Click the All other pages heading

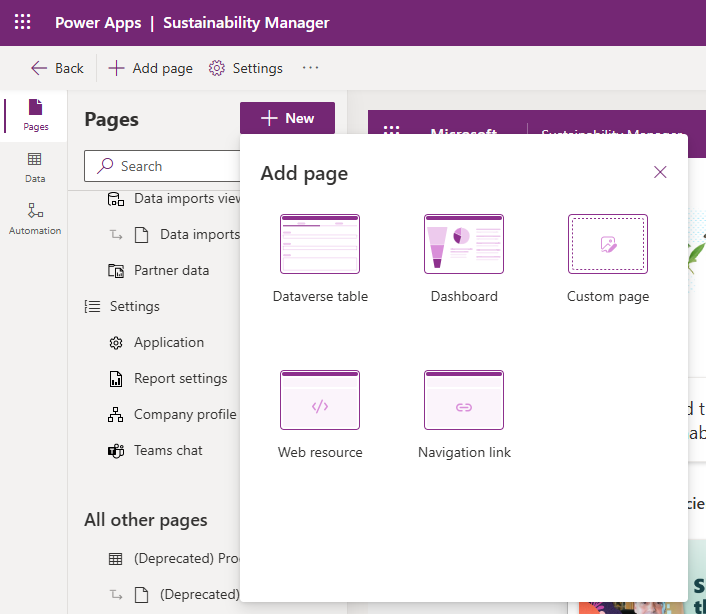coord(146,520)
